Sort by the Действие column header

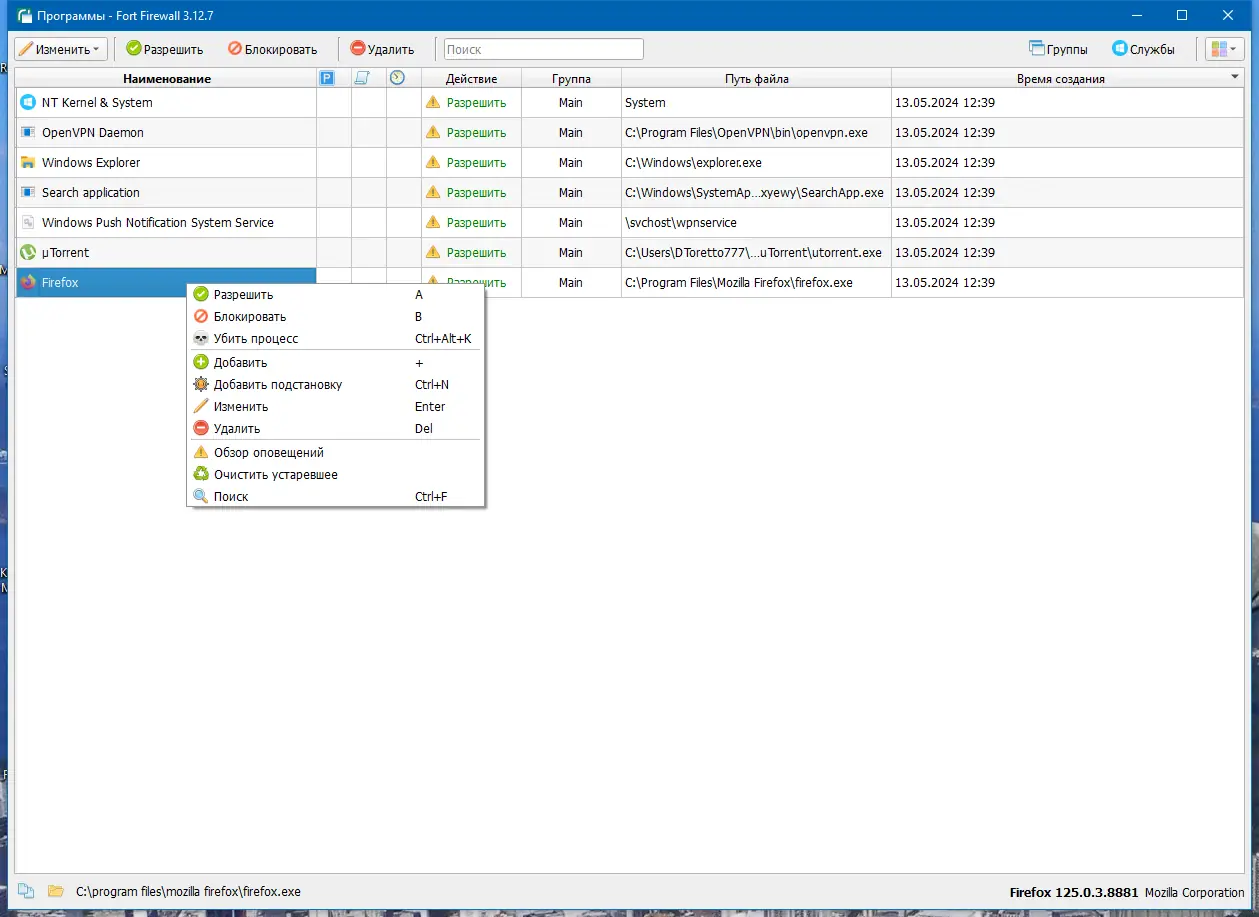coord(471,78)
